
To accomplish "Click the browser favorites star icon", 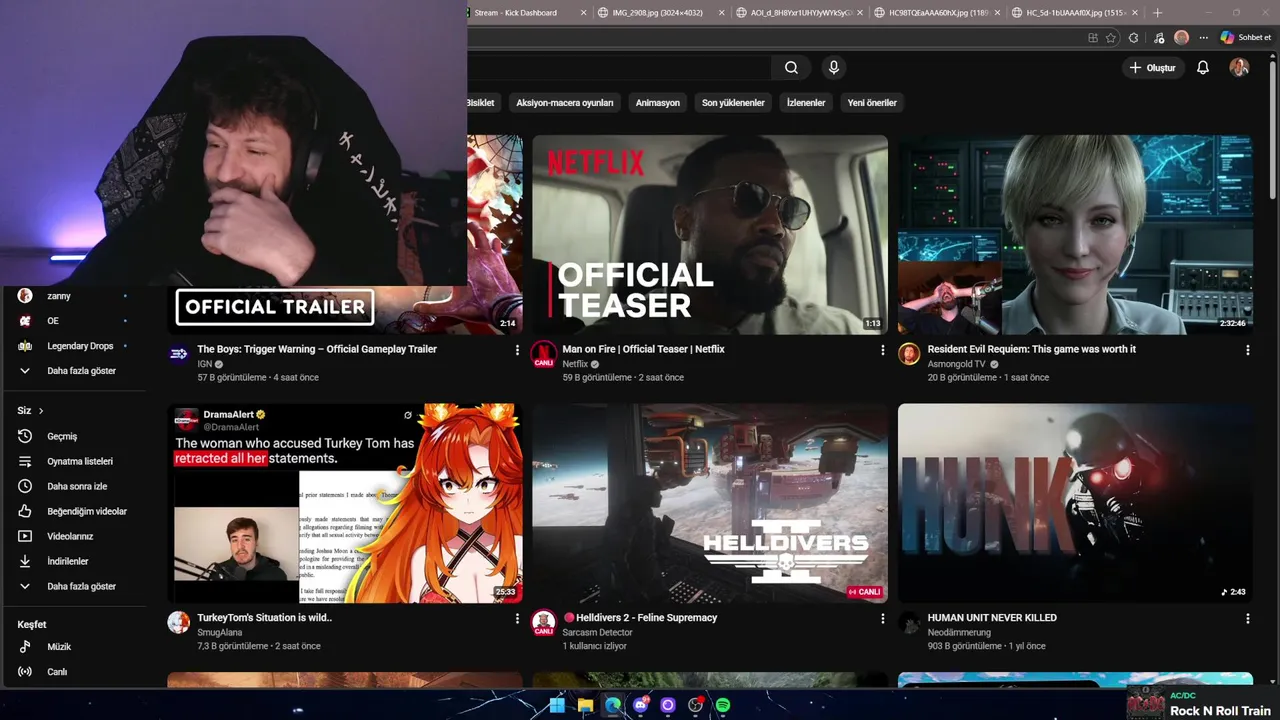I will click(1111, 38).
